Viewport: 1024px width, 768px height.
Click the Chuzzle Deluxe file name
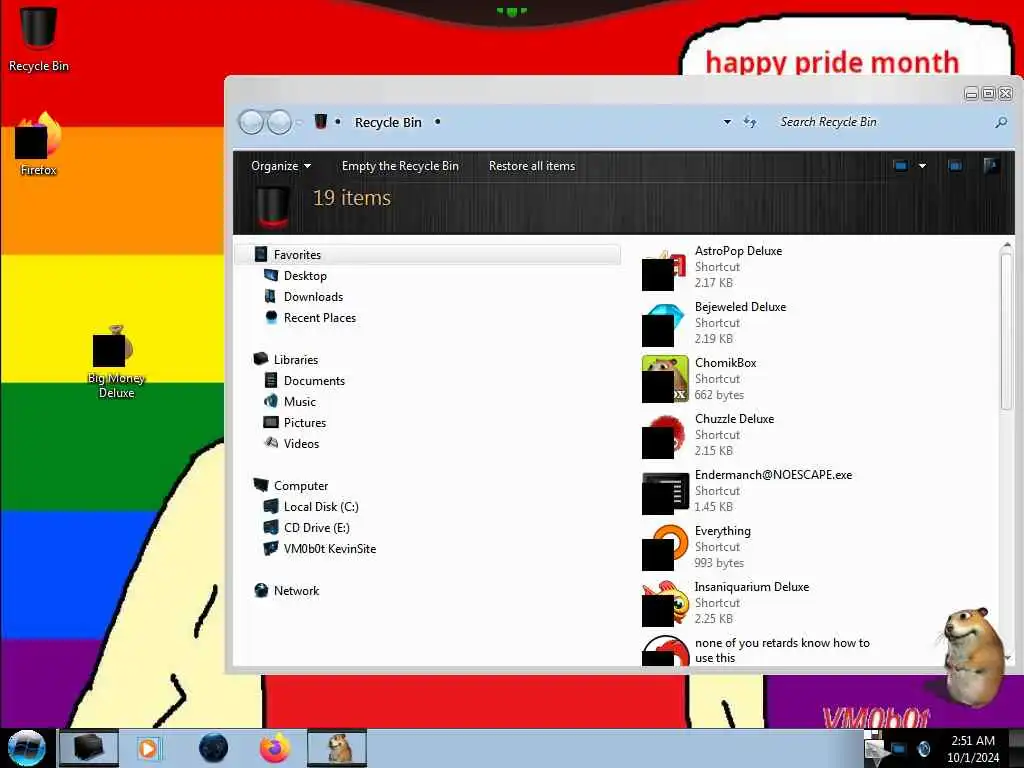click(734, 419)
